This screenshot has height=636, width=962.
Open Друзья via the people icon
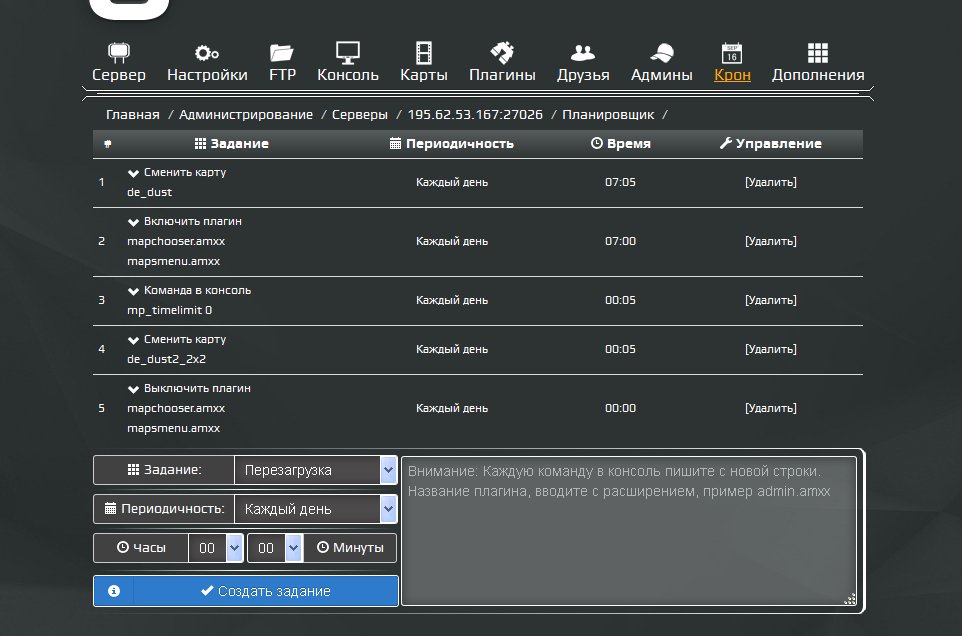coord(582,53)
